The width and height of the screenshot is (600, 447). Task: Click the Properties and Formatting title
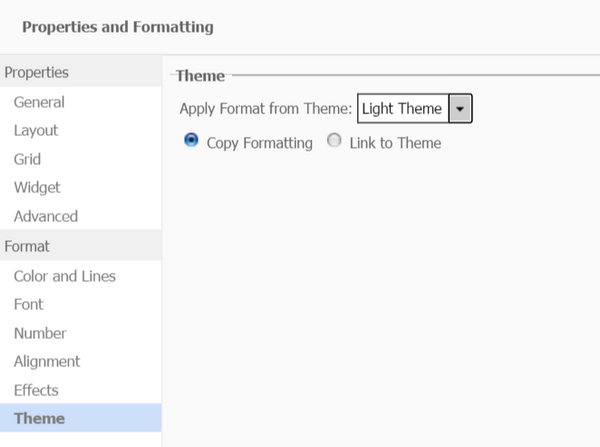click(117, 27)
